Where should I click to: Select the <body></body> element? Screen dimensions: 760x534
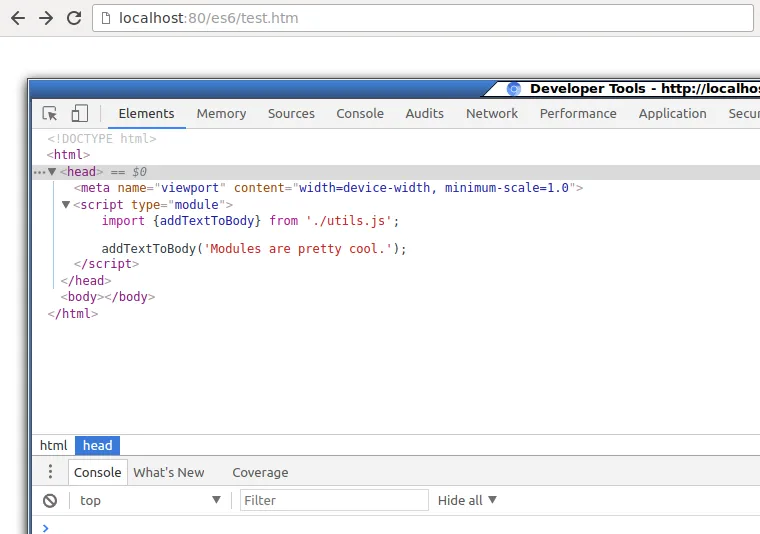pyautogui.click(x=108, y=297)
